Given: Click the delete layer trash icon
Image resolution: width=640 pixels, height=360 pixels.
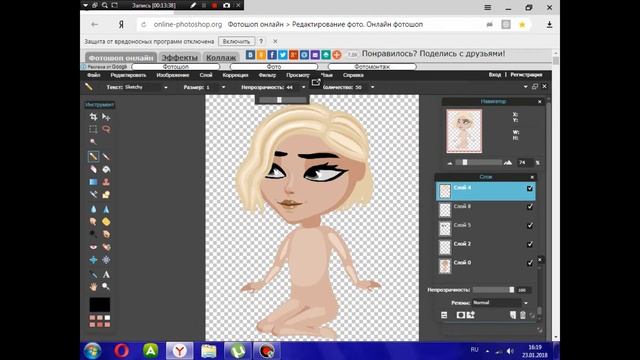Looking at the screenshot, I should click(523, 315).
